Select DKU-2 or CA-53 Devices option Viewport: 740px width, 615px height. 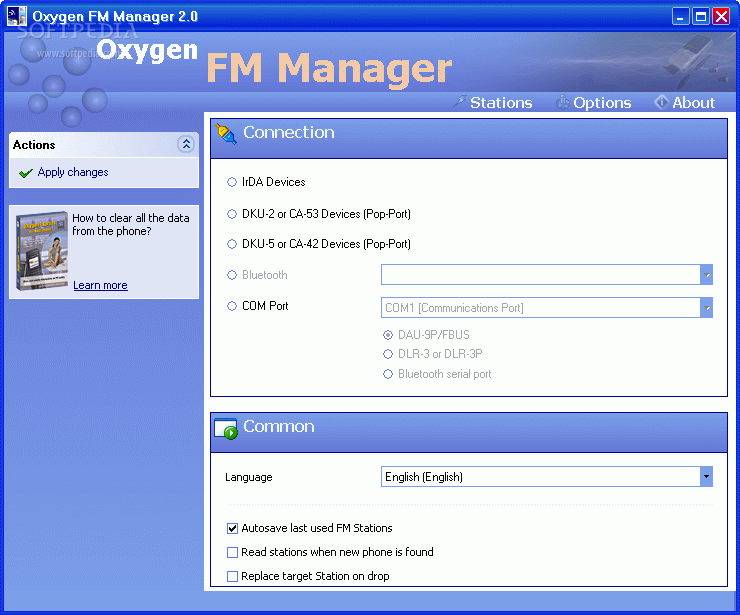[232, 214]
